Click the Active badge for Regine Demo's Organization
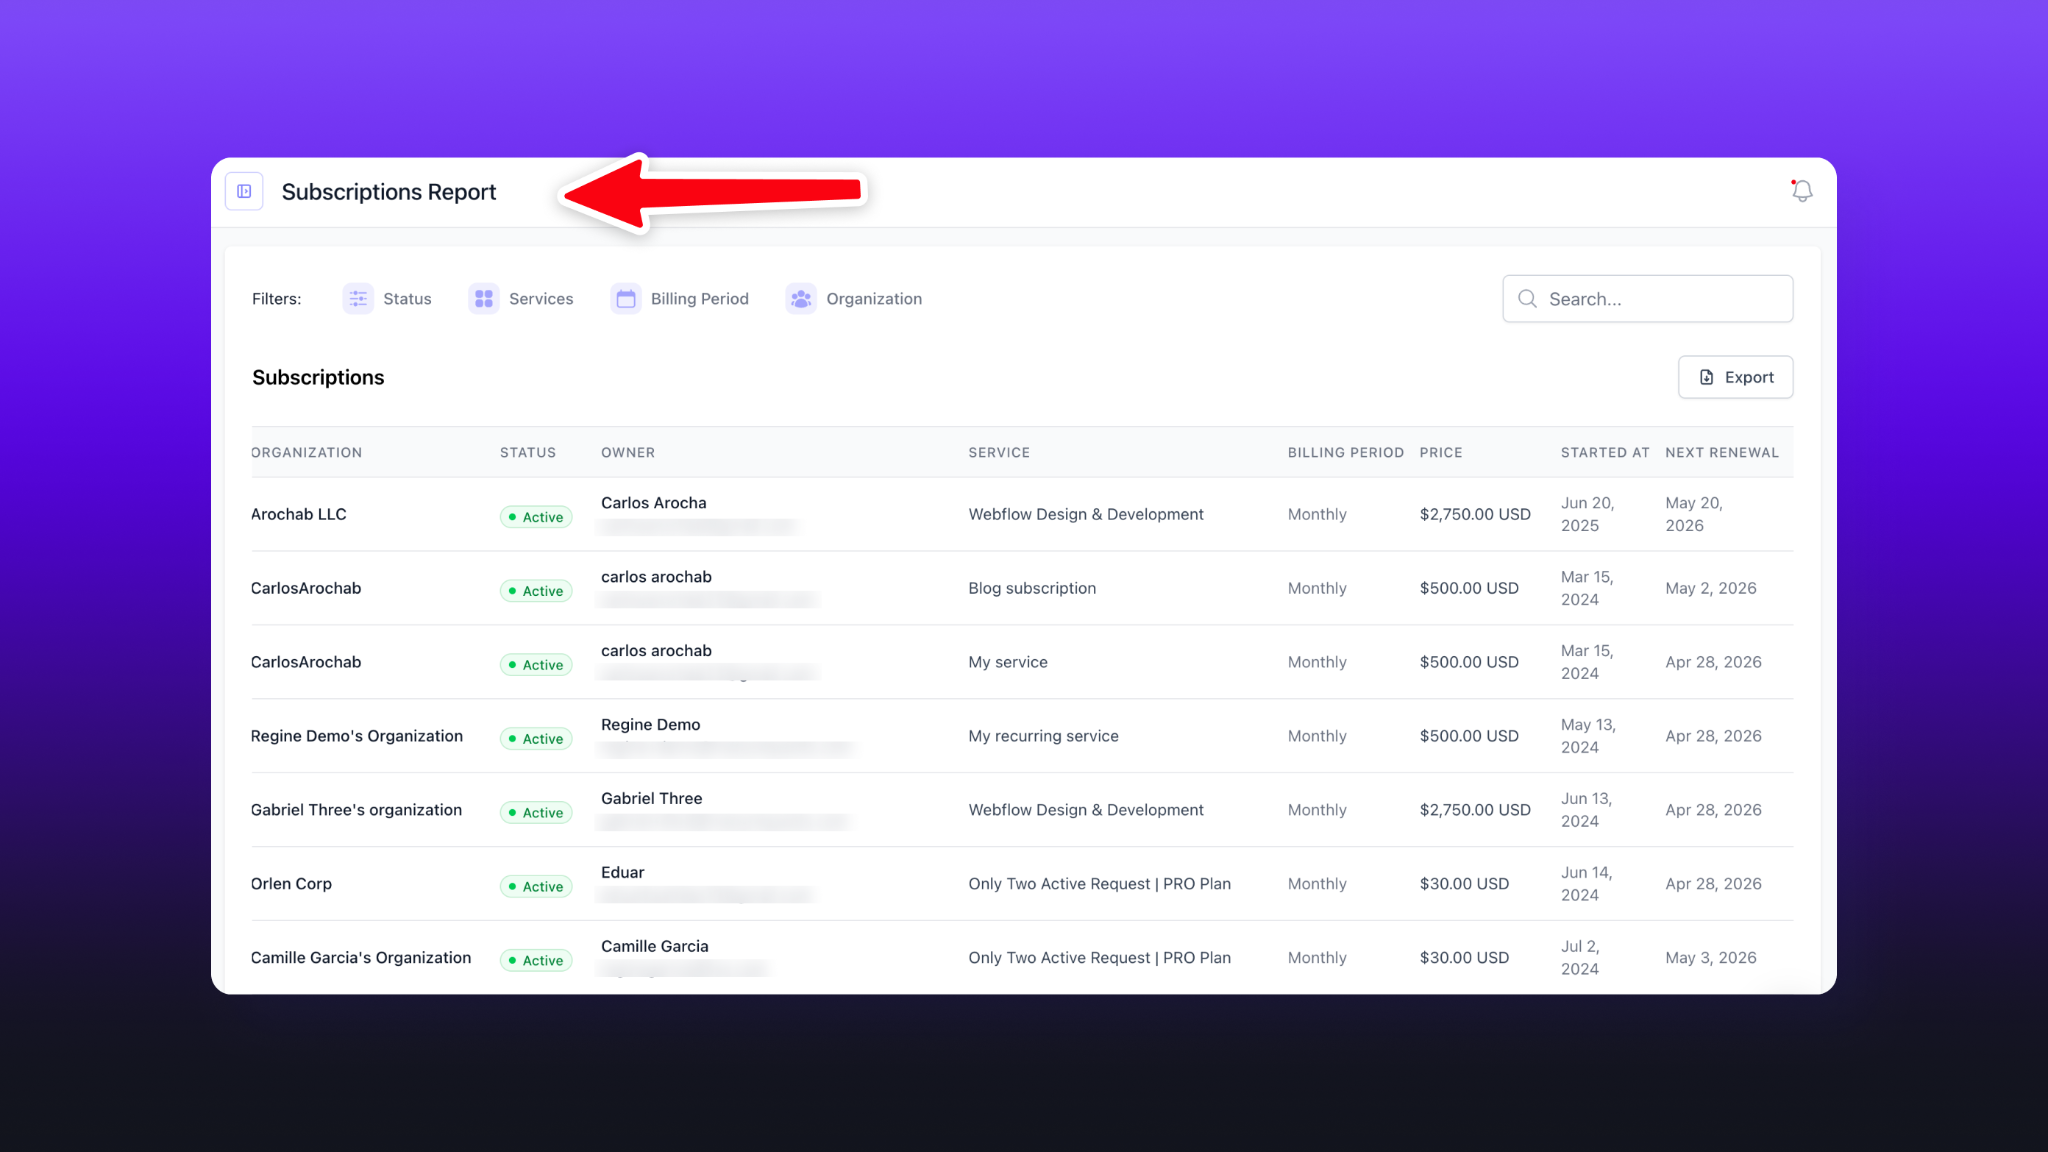Screen dimensions: 2048x1152 (536, 739)
